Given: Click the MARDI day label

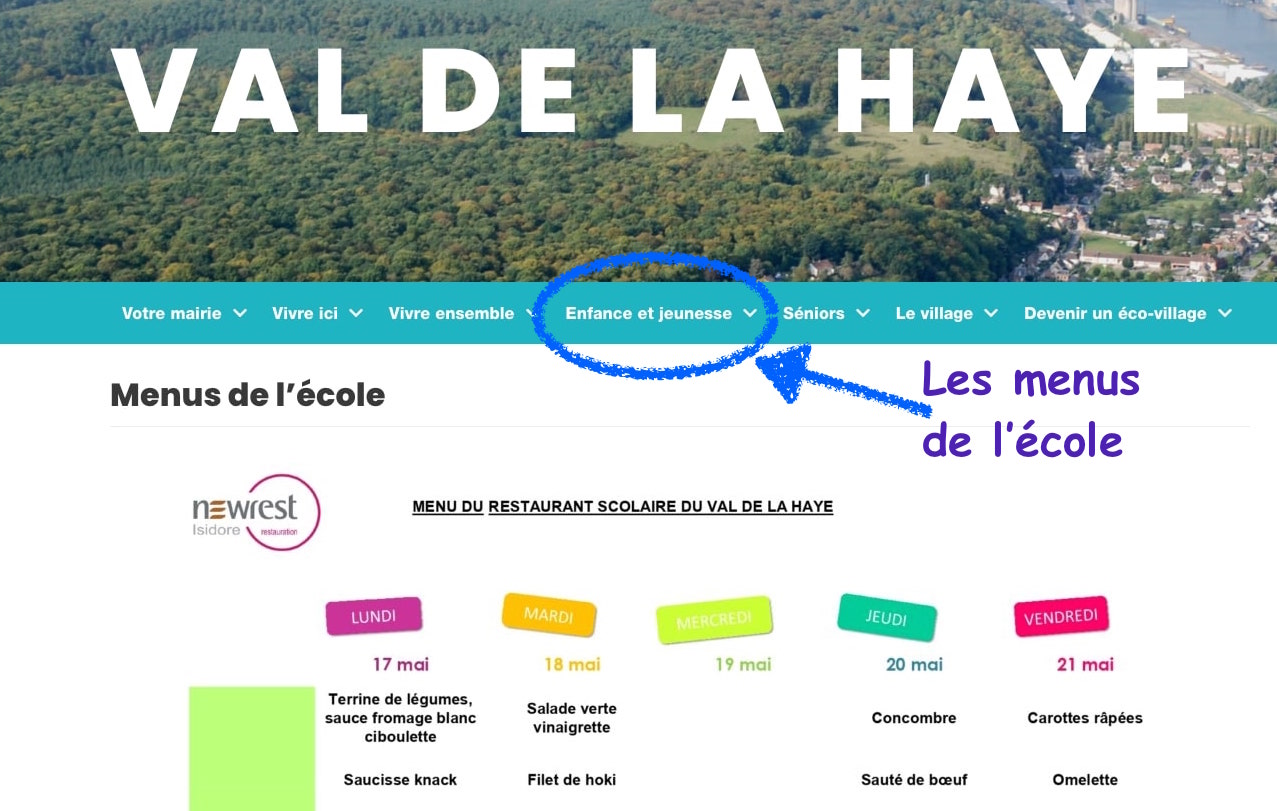Looking at the screenshot, I should click(x=549, y=615).
